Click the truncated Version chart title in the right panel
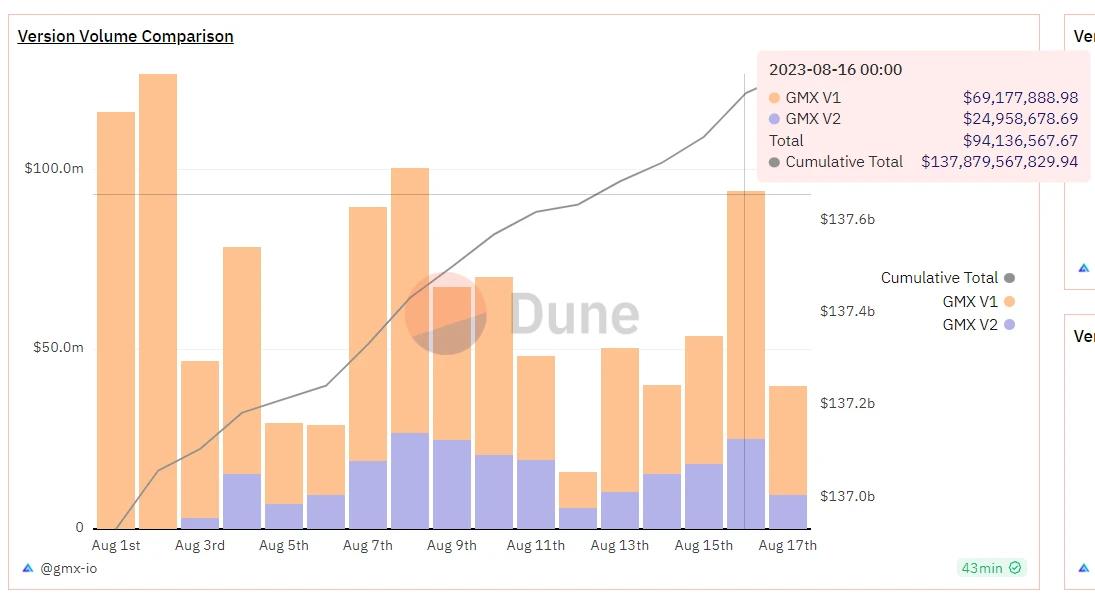This screenshot has width=1095, height=603. click(x=1083, y=36)
